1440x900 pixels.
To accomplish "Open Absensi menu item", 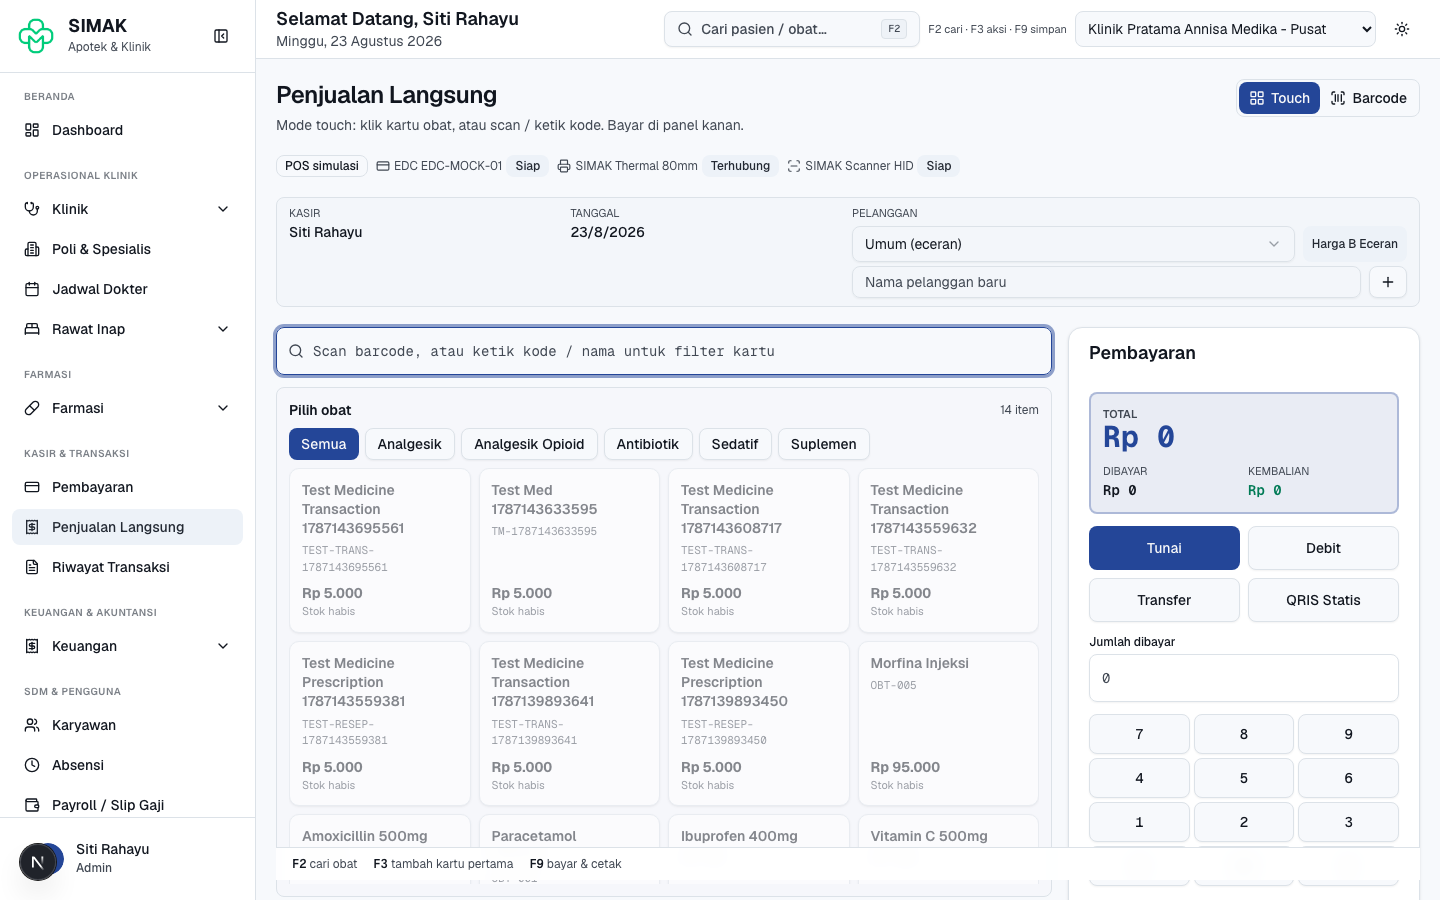I will (127, 765).
